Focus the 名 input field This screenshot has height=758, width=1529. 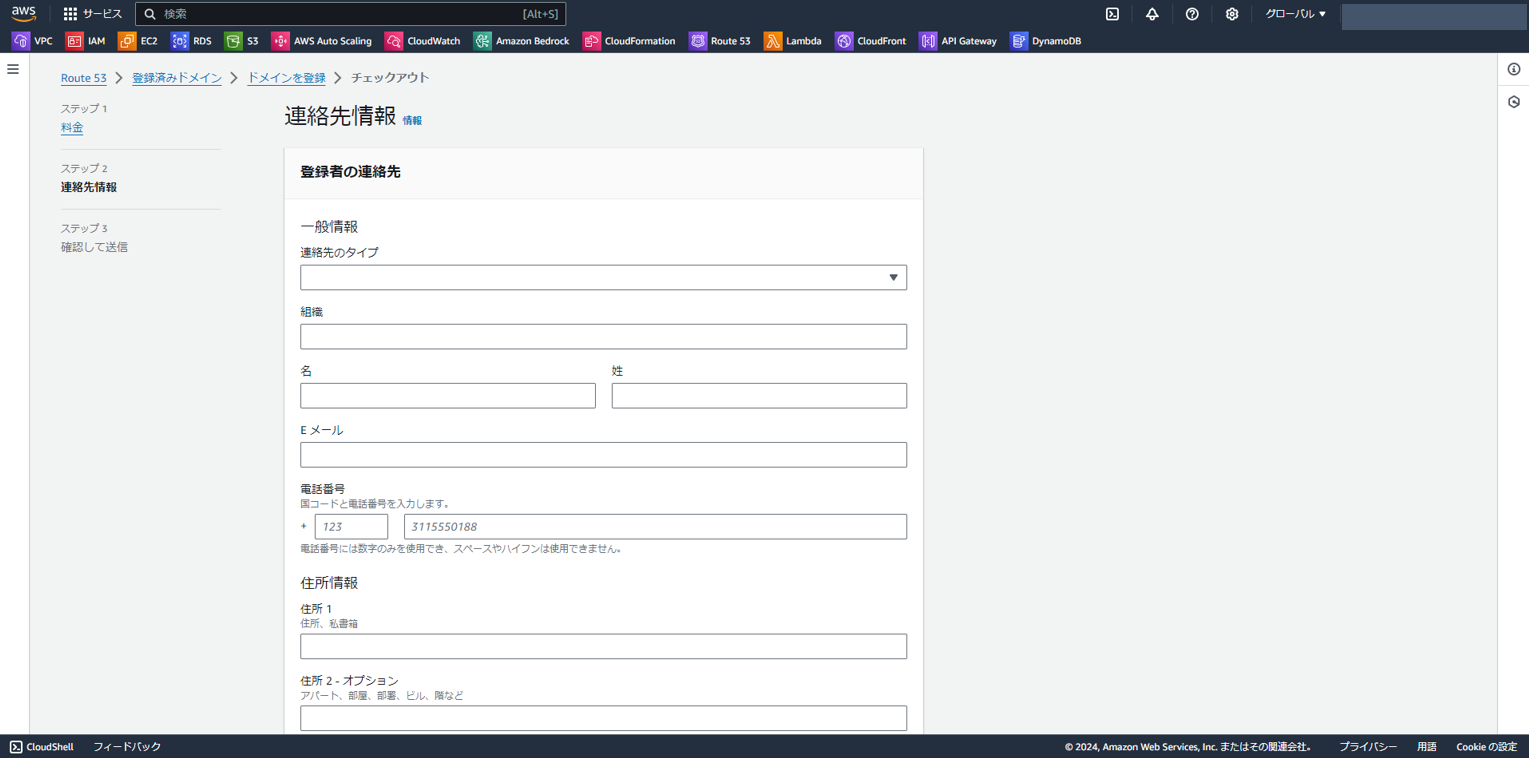pos(448,395)
